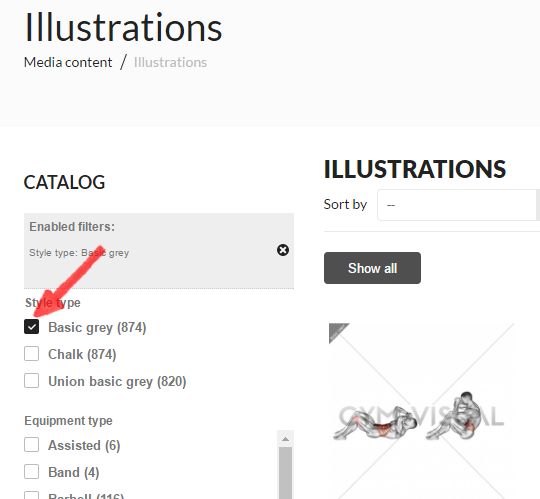Click the Basic grey (874) label
Image resolution: width=540 pixels, height=499 pixels.
pyautogui.click(x=97, y=327)
